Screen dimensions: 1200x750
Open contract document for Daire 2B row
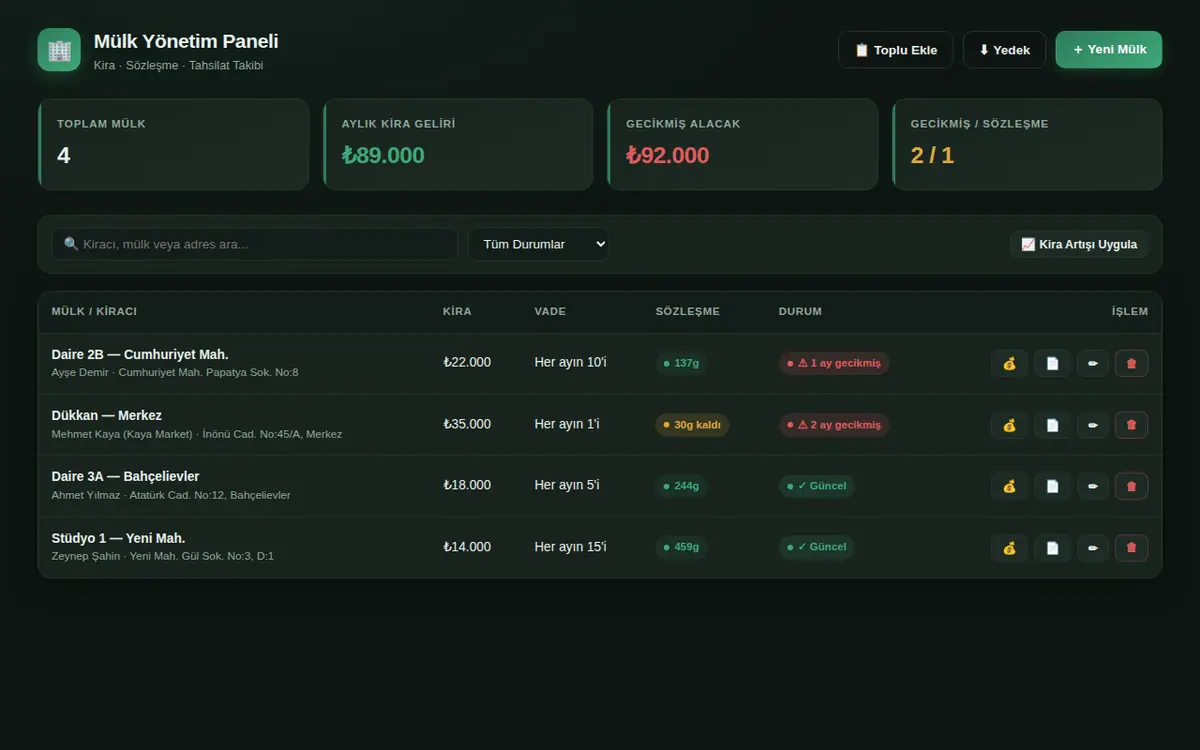pyautogui.click(x=1052, y=363)
